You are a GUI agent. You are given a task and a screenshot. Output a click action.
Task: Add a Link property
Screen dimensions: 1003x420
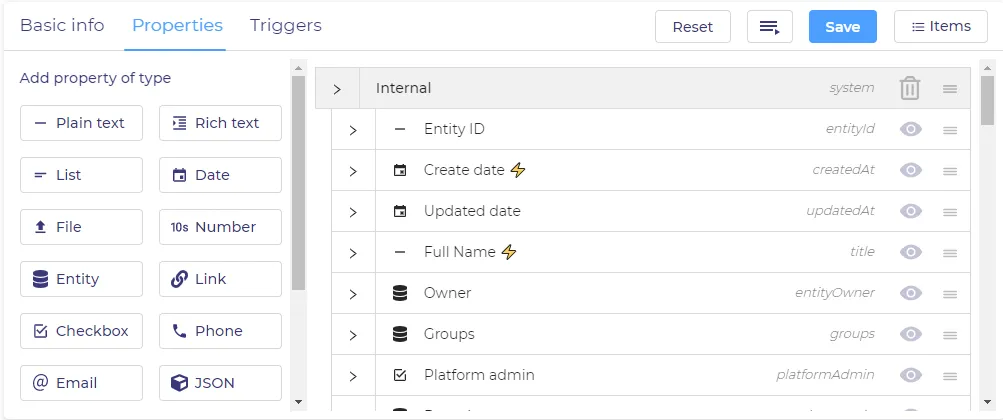pyautogui.click(x=220, y=279)
